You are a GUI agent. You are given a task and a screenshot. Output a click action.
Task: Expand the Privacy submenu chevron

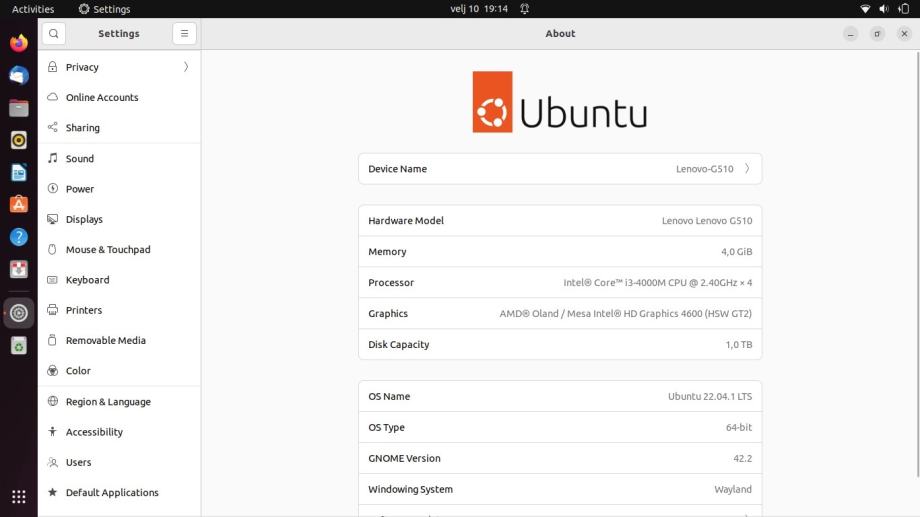point(186,67)
